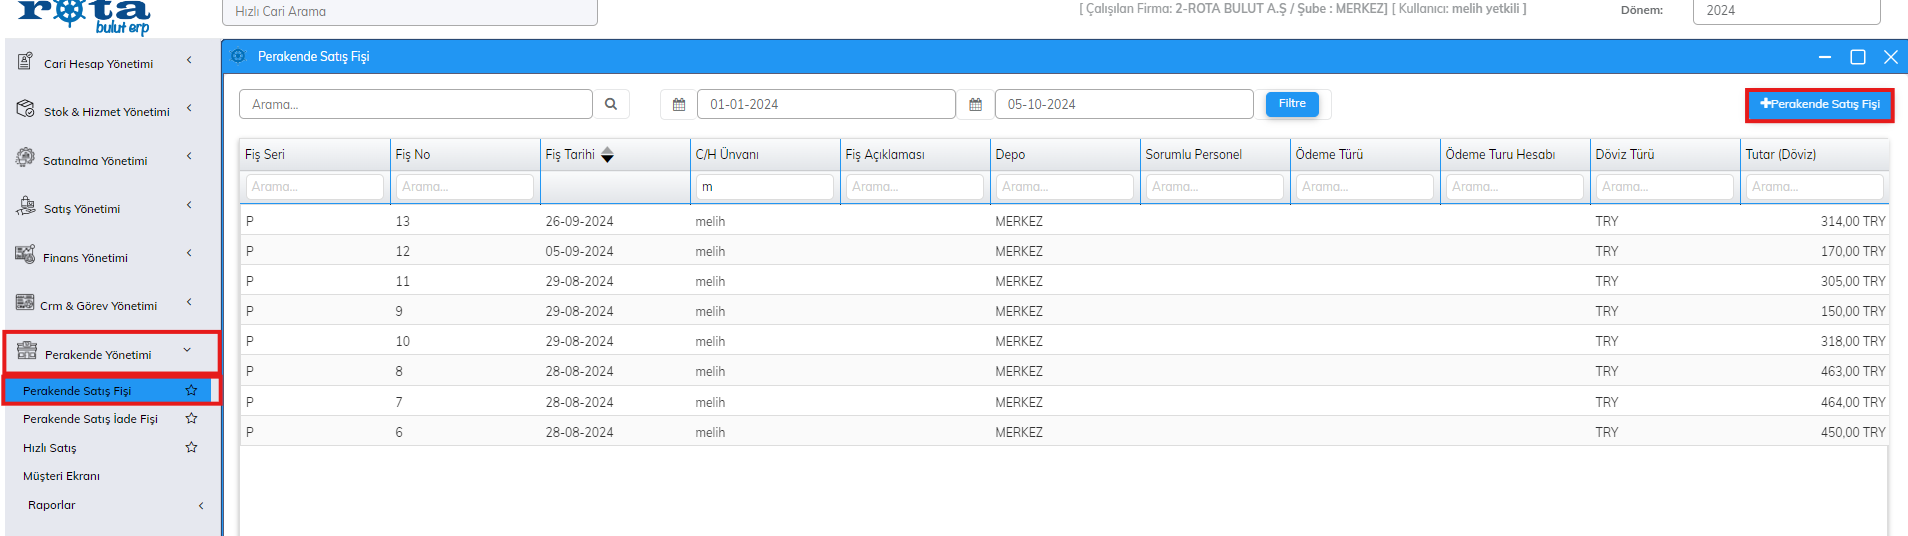Collapse the Perakende Yönetimi menu chevron
1908x536 pixels.
(187, 350)
